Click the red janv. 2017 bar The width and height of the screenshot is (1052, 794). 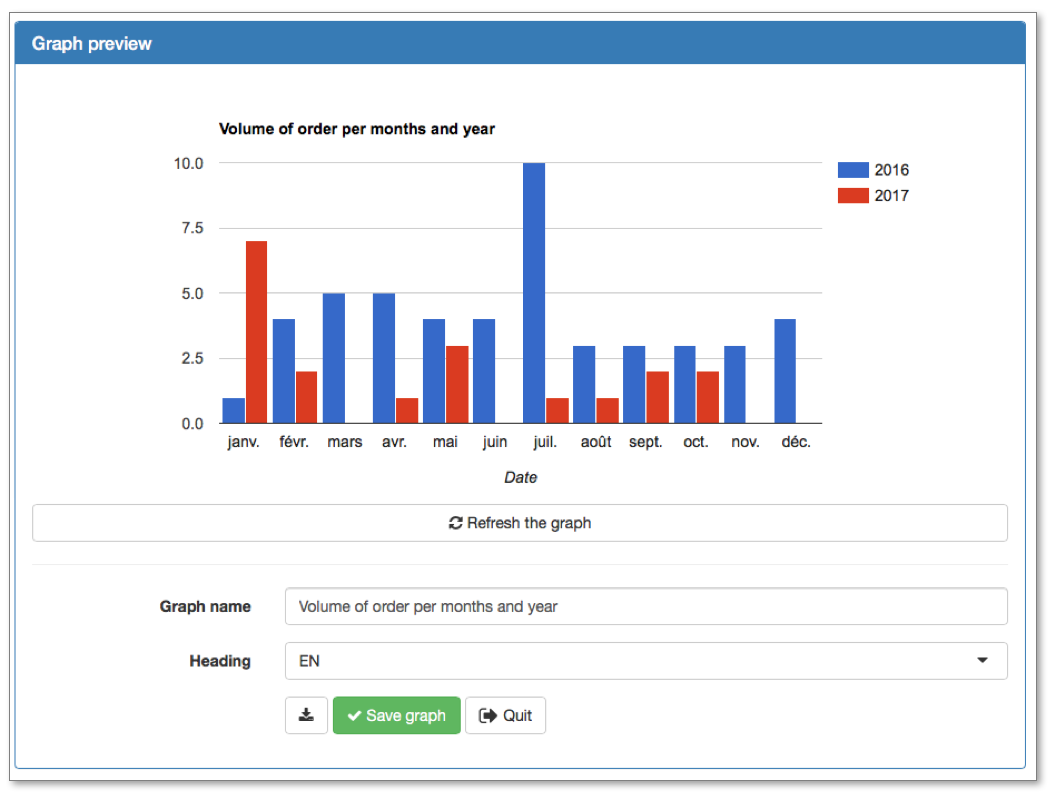pos(256,332)
